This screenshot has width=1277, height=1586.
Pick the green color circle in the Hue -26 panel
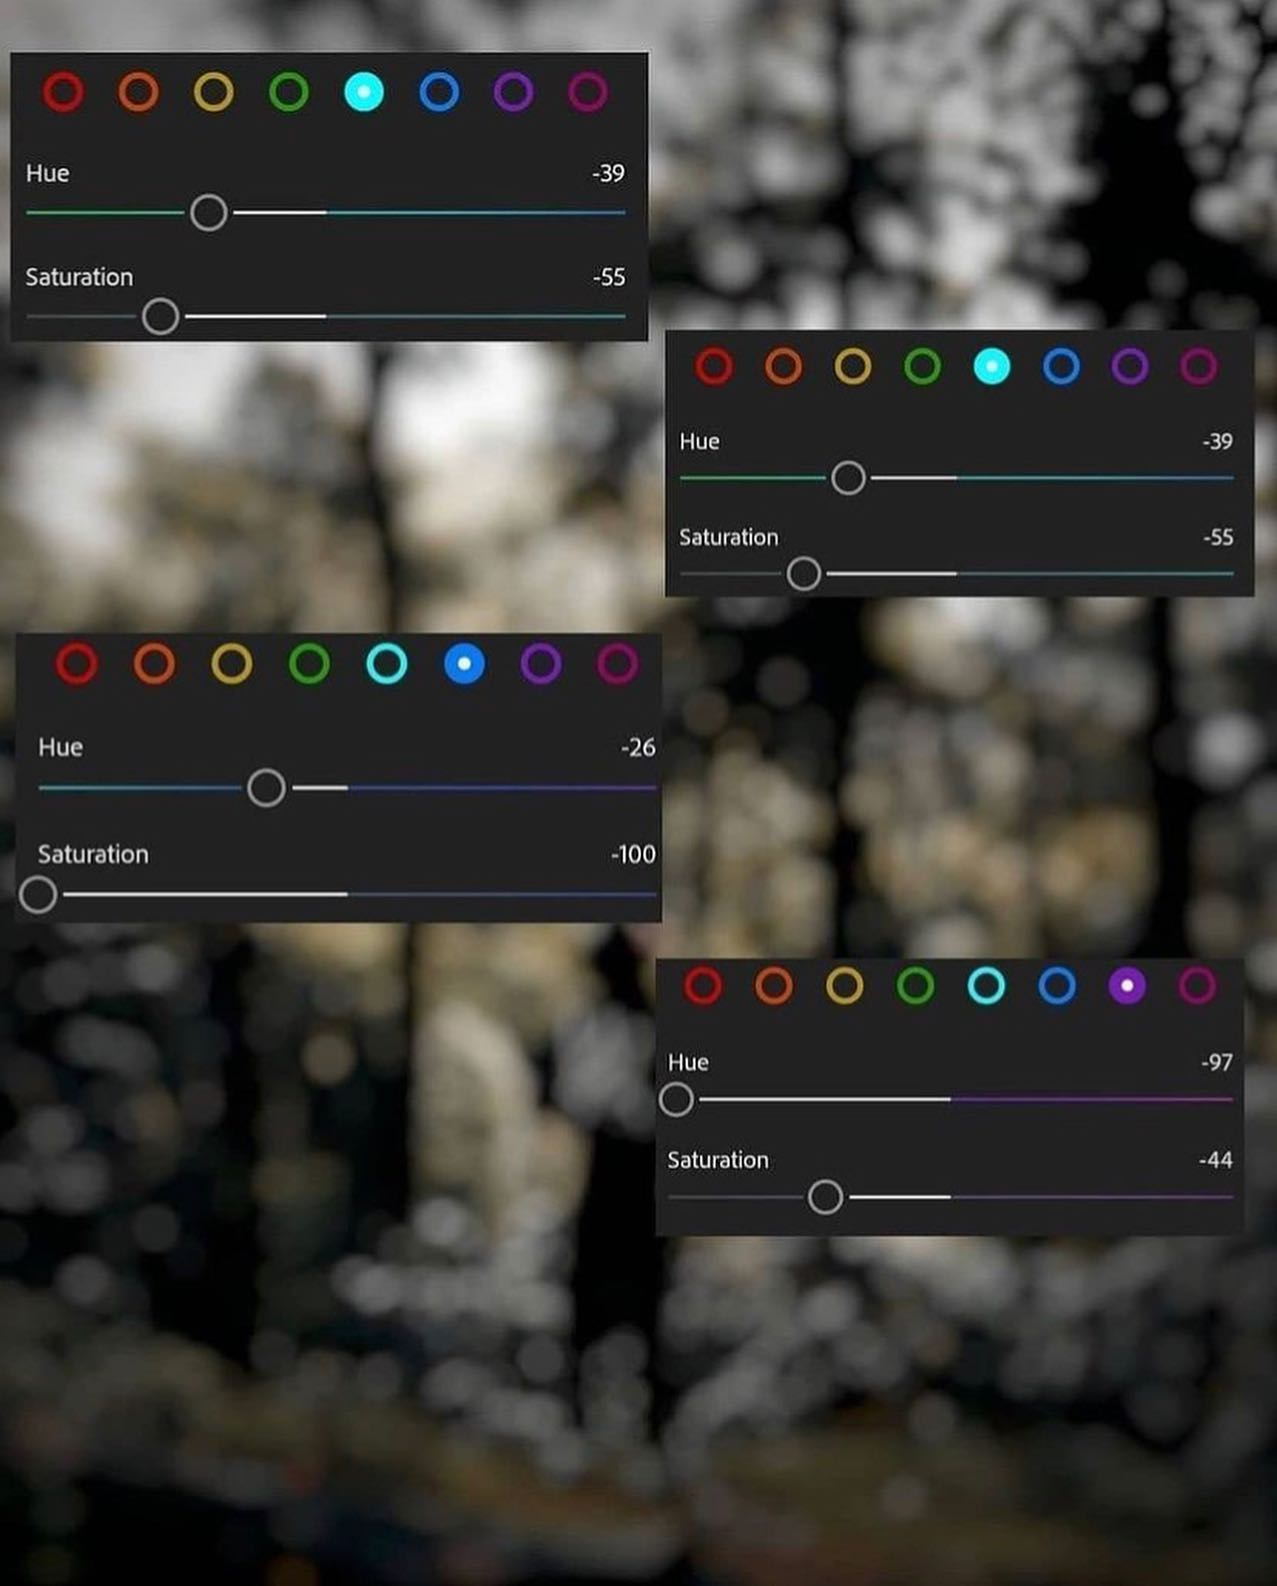[x=309, y=664]
